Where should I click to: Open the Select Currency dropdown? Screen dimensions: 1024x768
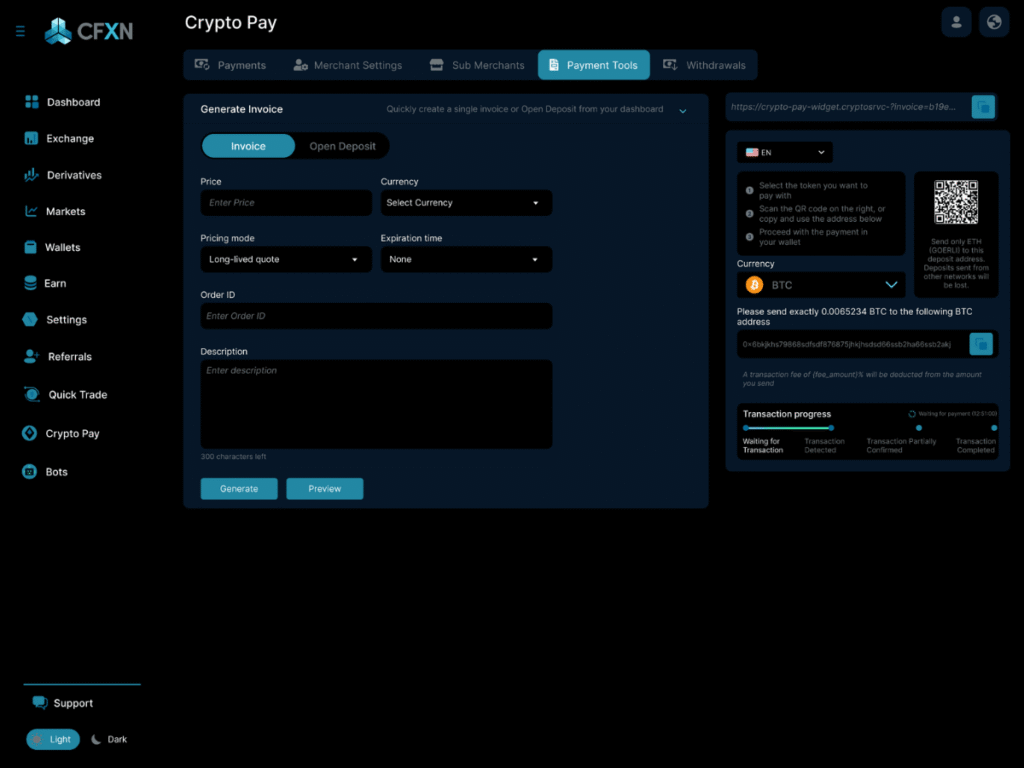click(x=466, y=202)
